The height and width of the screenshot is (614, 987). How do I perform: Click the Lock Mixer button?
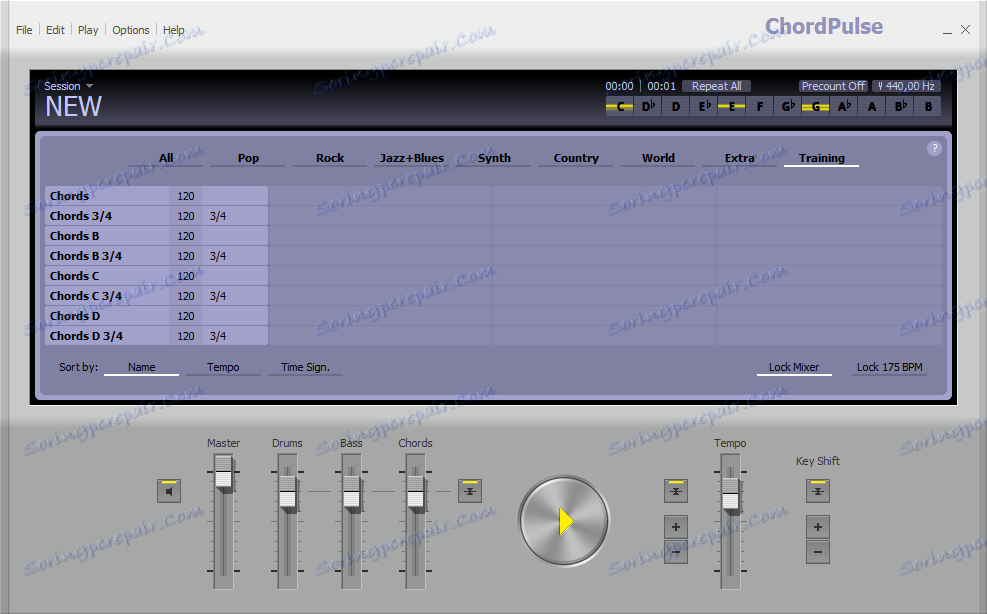pyautogui.click(x=793, y=366)
